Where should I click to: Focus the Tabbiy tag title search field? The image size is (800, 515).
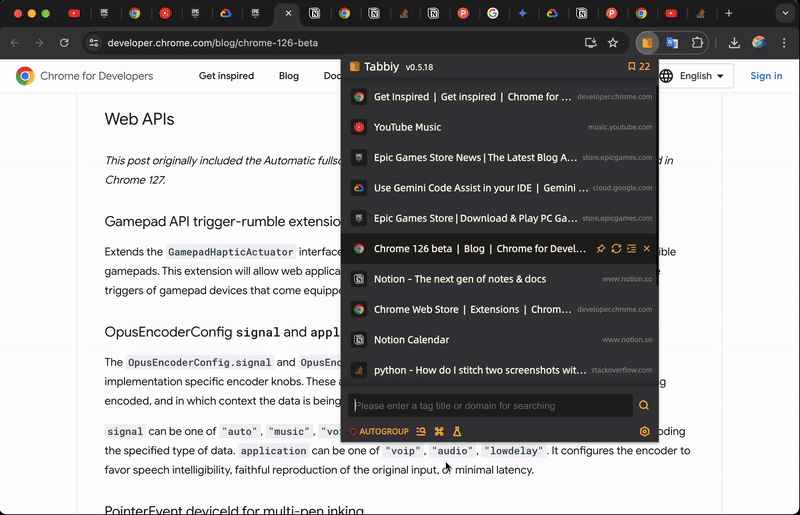click(490, 406)
